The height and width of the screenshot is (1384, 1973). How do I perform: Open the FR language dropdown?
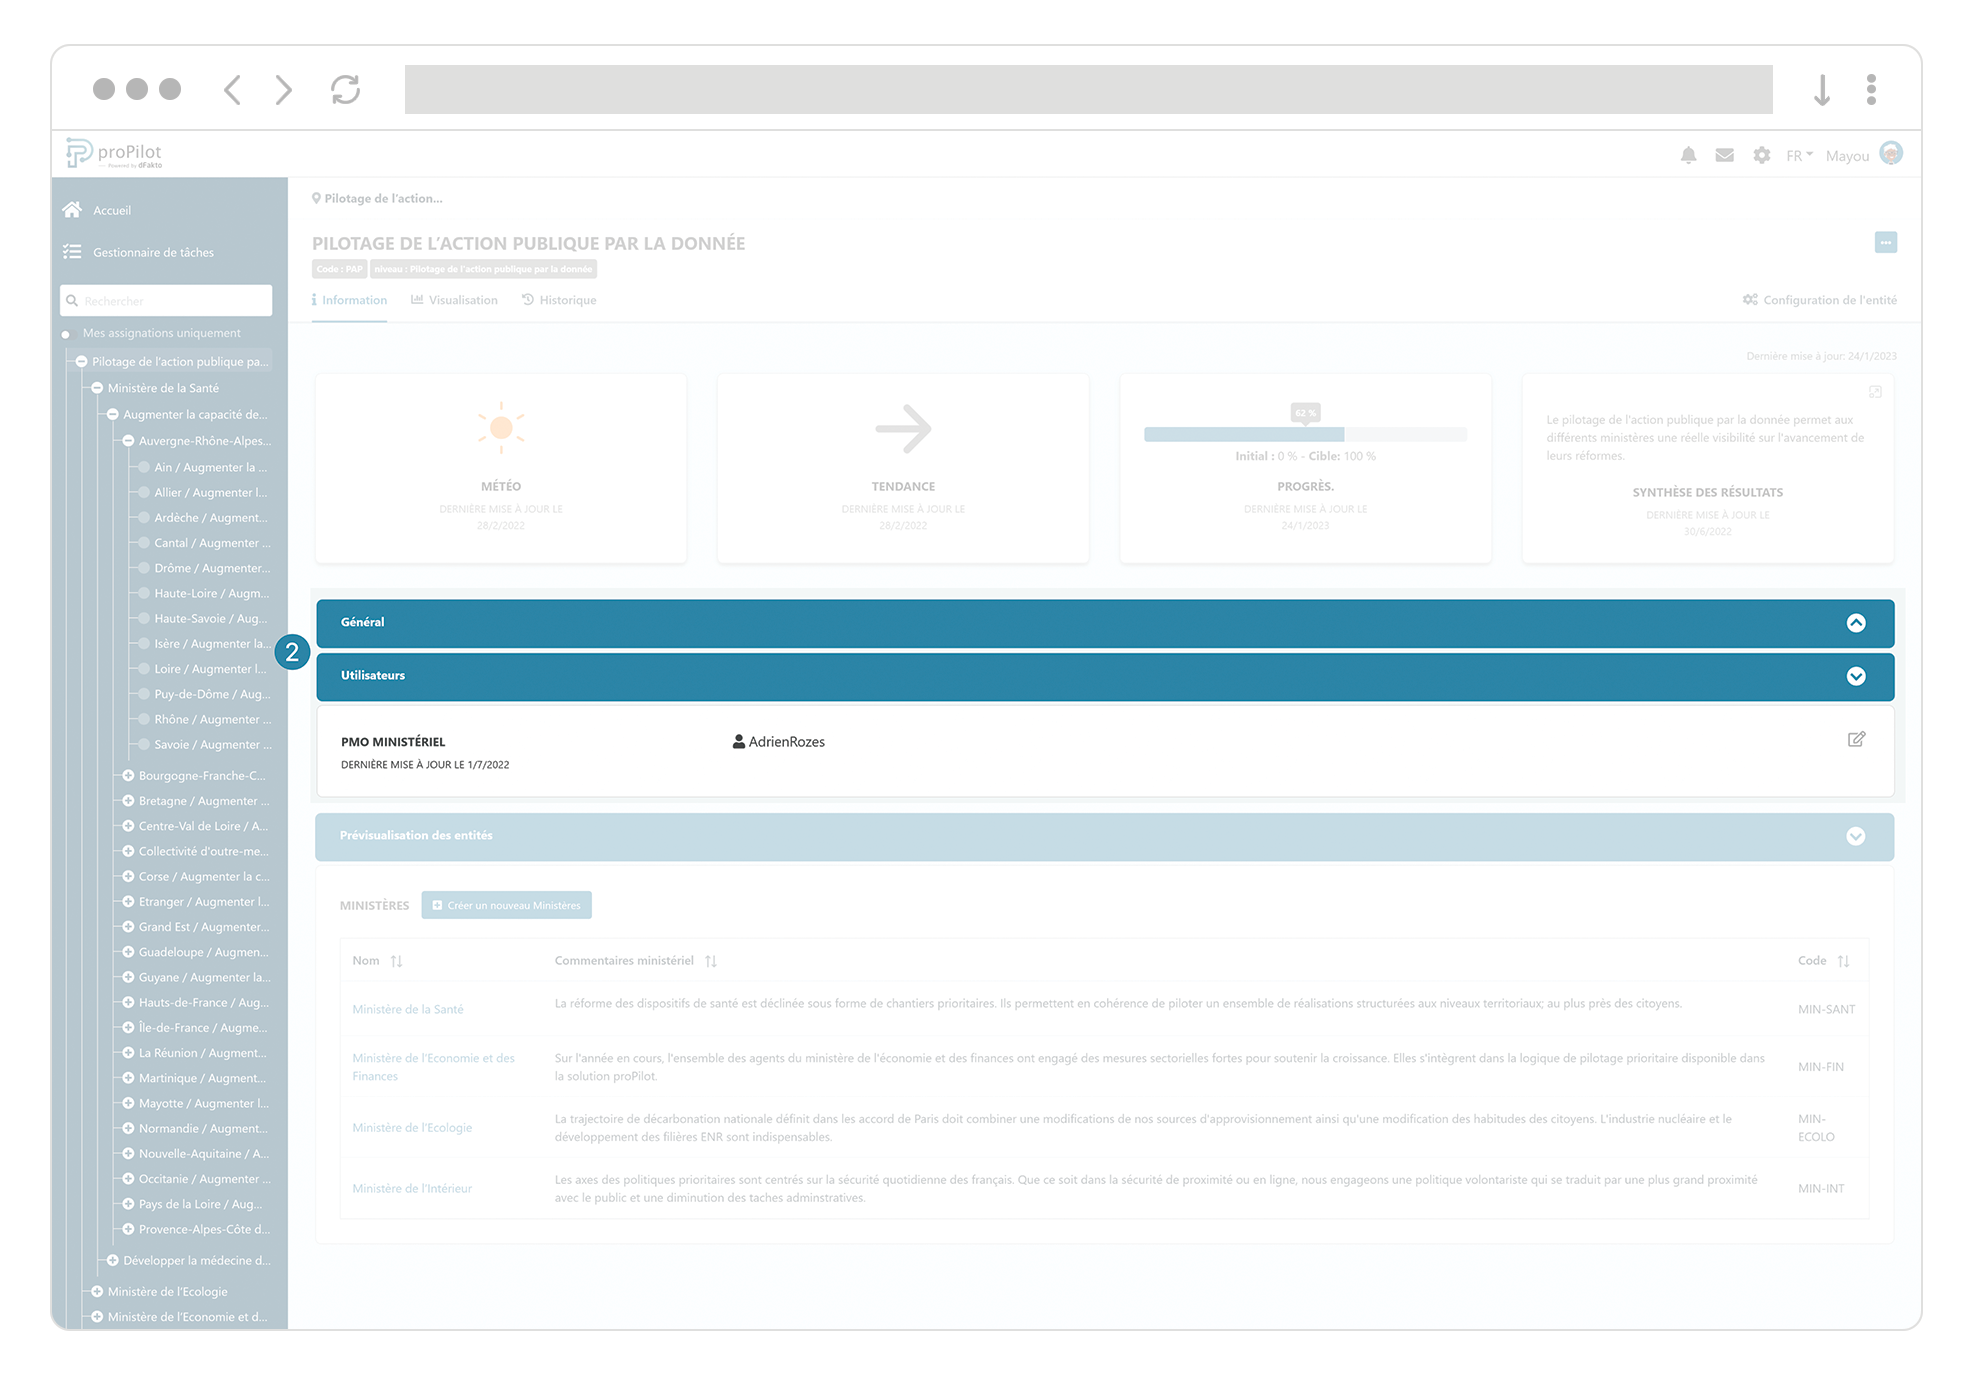pyautogui.click(x=1797, y=155)
